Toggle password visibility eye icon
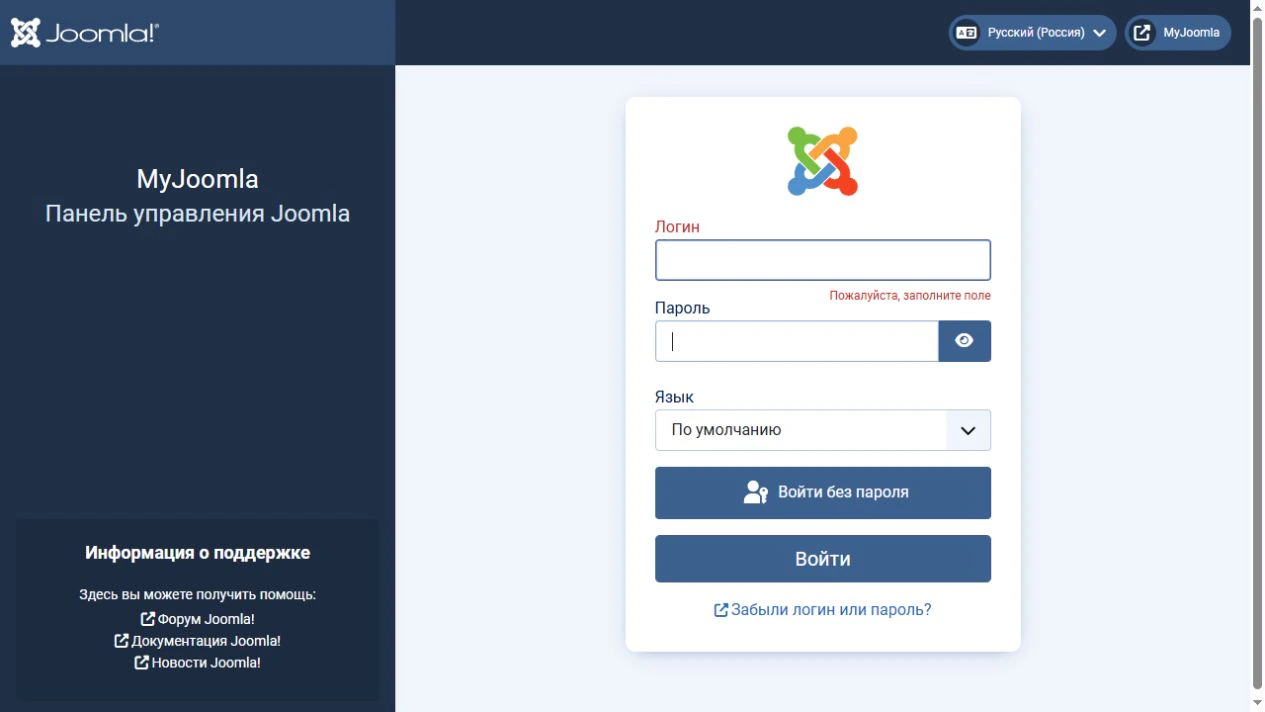This screenshot has width=1265, height=712. [x=964, y=341]
